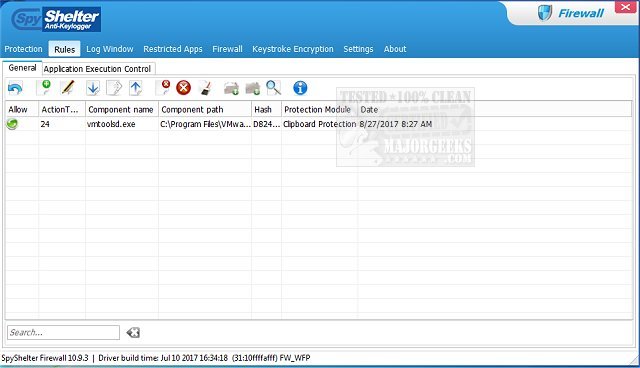Click the blue undo/refresh arrow icon
Screen dimensions: 640x368
15,88
